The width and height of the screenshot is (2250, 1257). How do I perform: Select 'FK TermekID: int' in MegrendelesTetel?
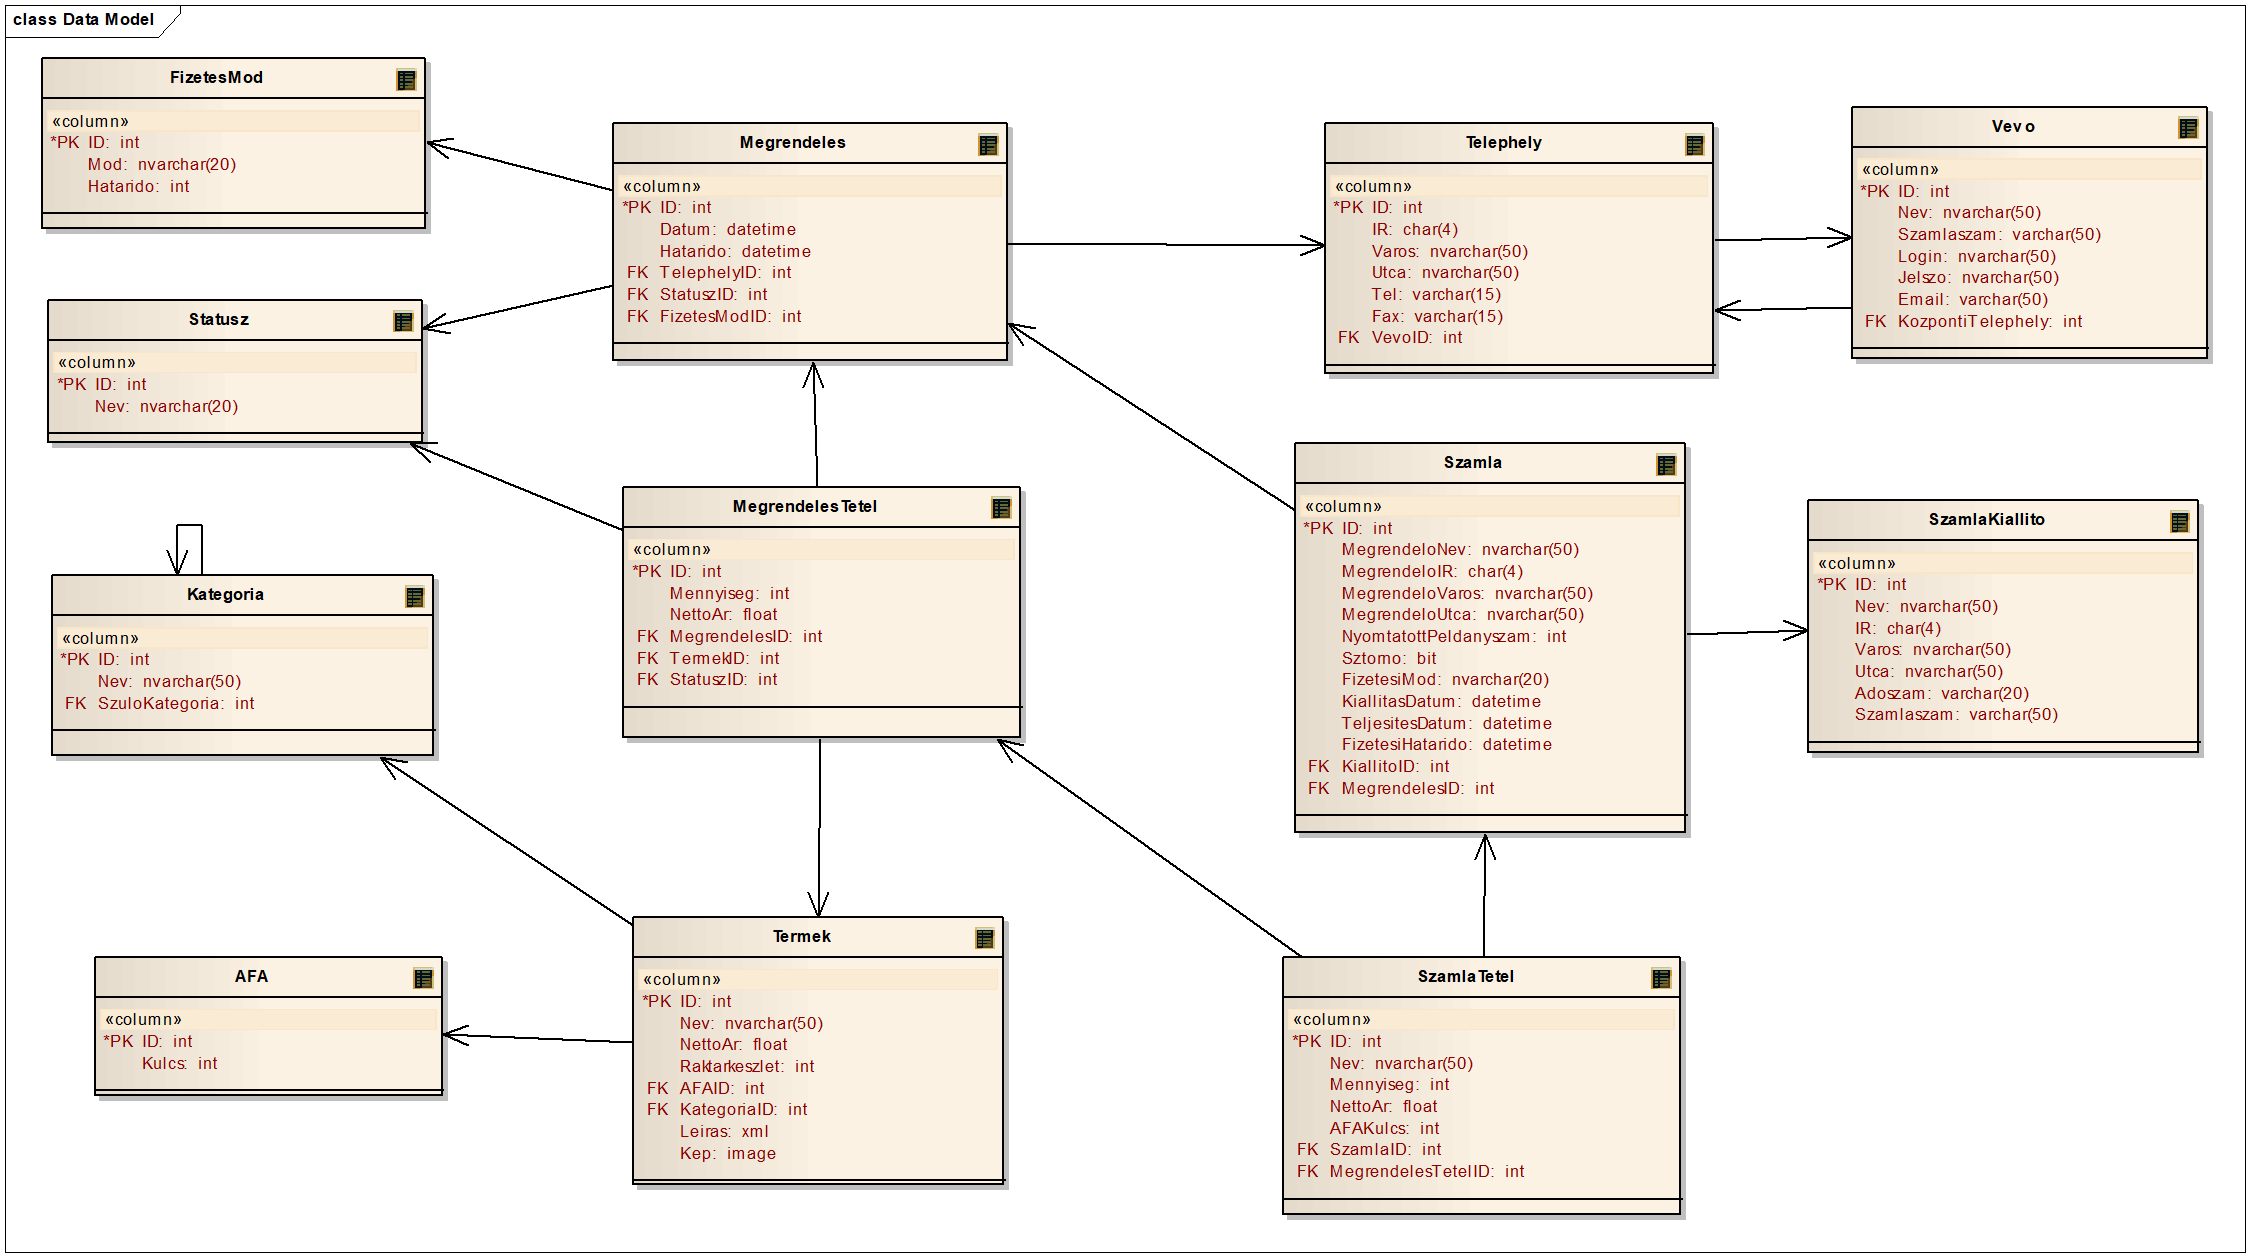[x=708, y=659]
